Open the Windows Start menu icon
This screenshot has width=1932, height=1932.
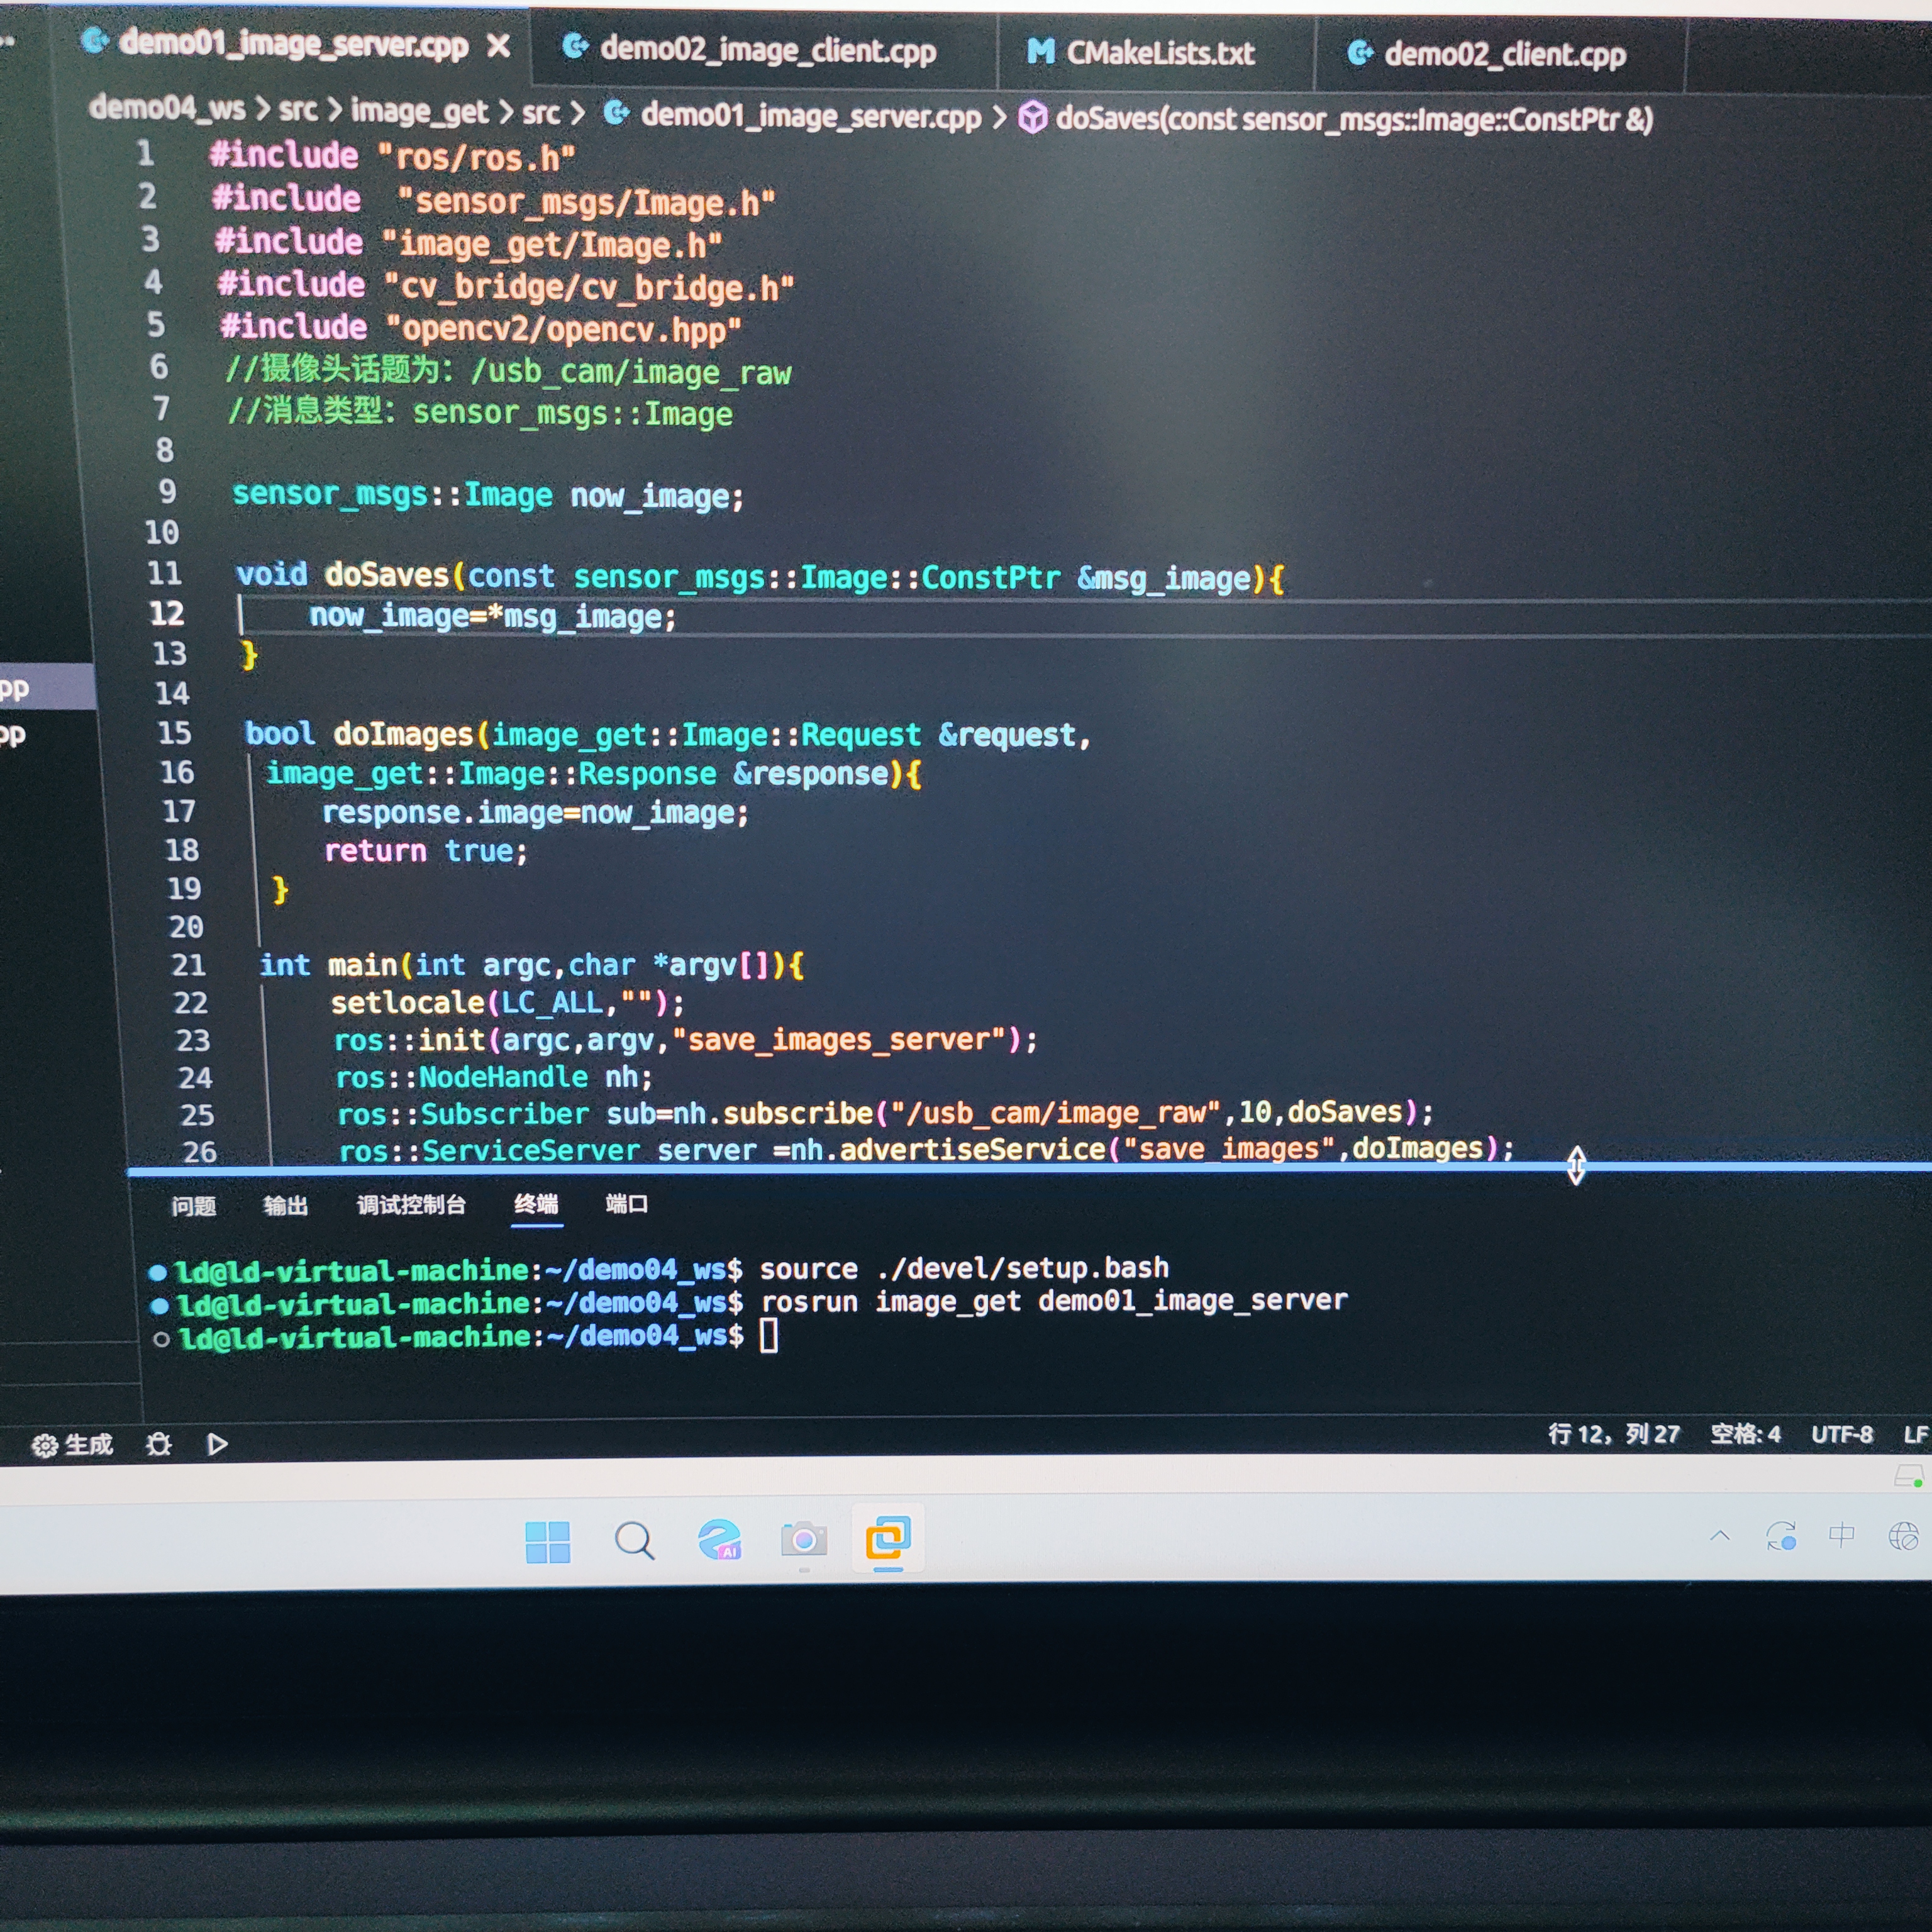click(547, 1542)
